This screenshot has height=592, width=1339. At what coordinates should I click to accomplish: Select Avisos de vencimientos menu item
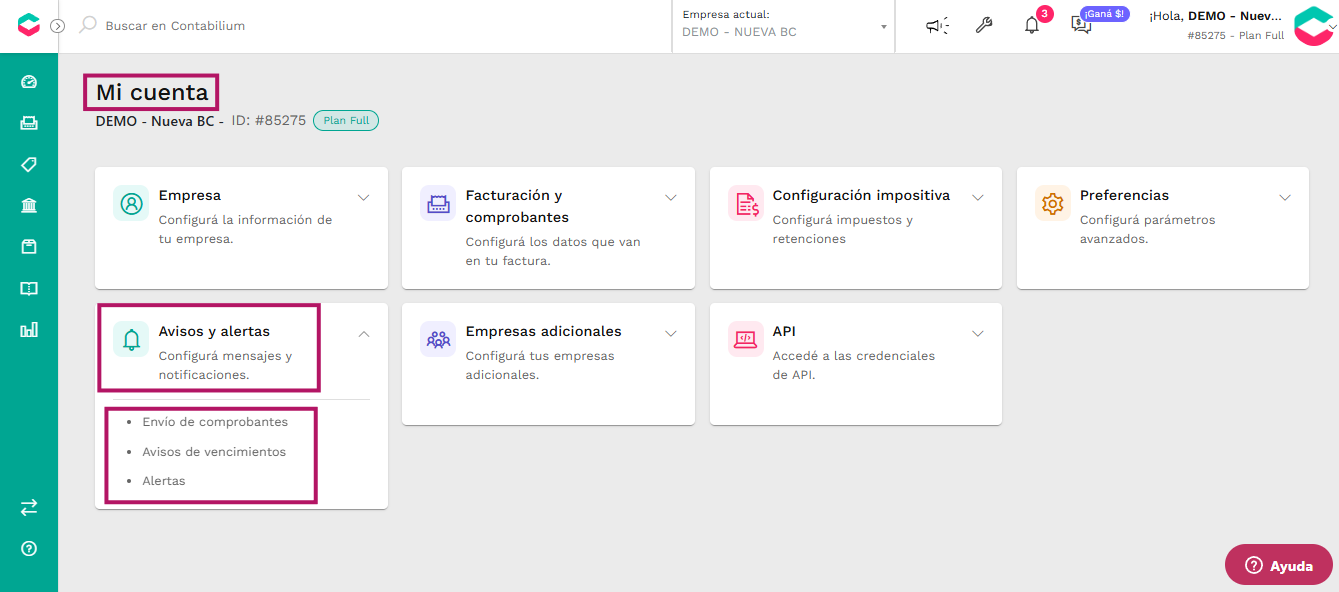tap(214, 452)
